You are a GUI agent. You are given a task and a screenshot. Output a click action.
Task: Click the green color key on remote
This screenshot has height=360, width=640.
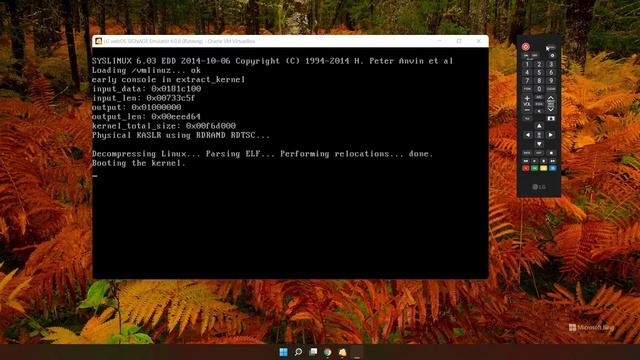tap(535, 168)
